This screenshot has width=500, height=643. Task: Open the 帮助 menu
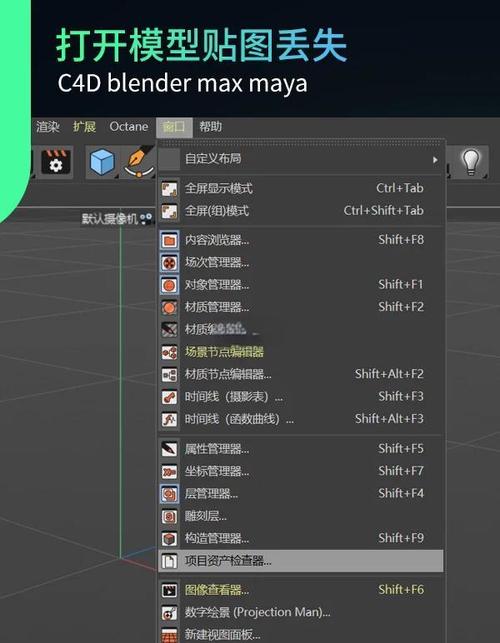point(210,127)
